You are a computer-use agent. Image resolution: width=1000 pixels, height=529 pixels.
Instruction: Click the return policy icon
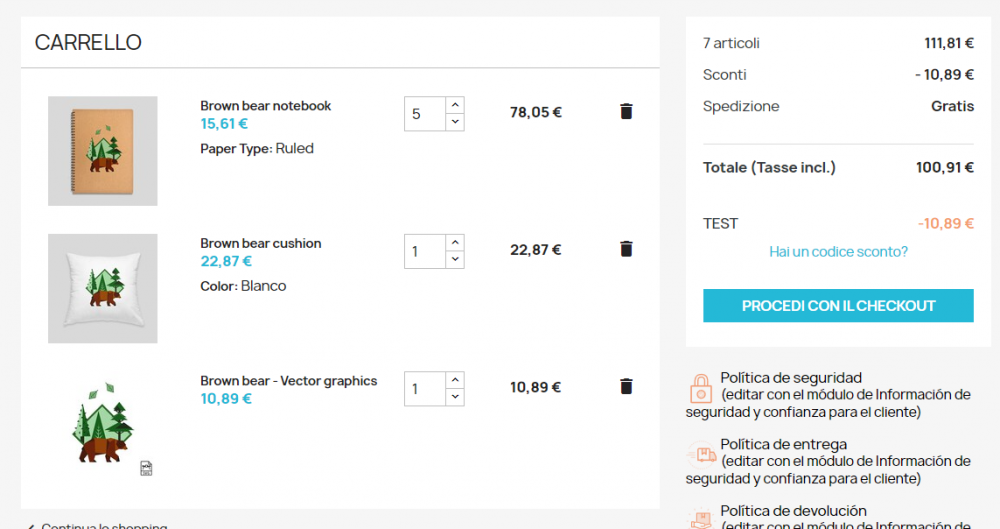pos(699,518)
